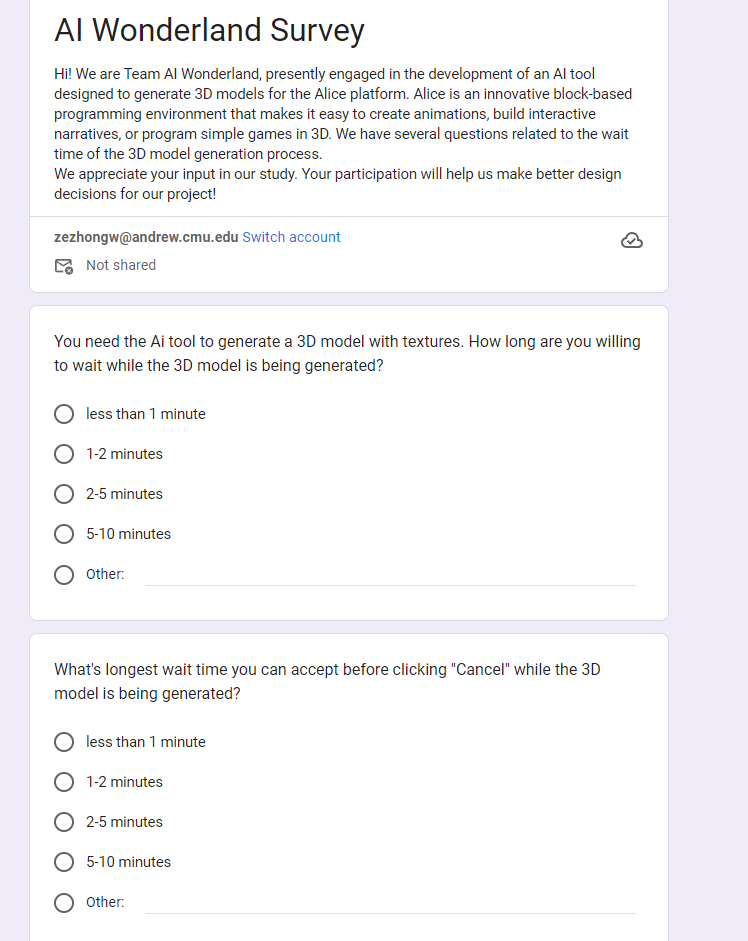Click the cloud saved-draft icon
The height and width of the screenshot is (941, 748).
click(631, 240)
